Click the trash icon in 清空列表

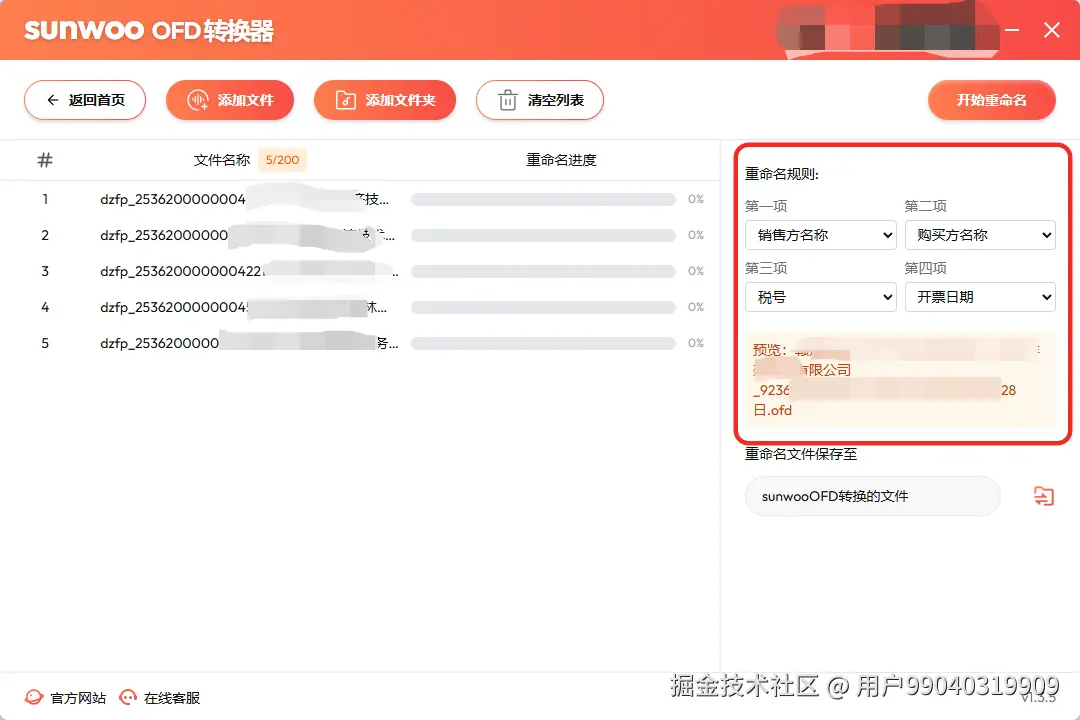pyautogui.click(x=508, y=100)
